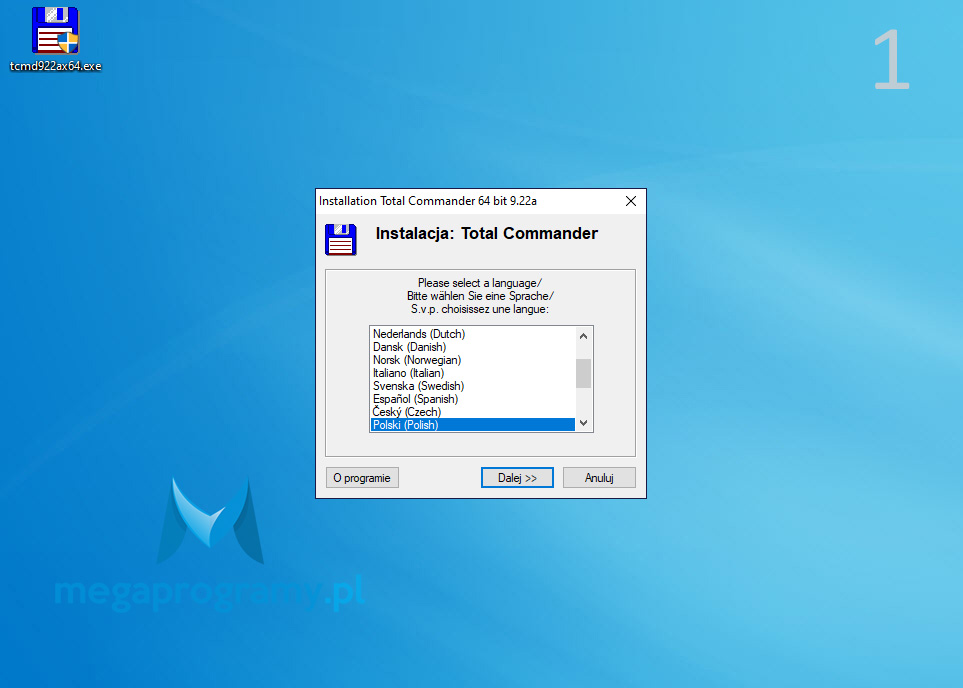The width and height of the screenshot is (963, 688).
Task: Open the O programie about button
Action: pos(362,478)
